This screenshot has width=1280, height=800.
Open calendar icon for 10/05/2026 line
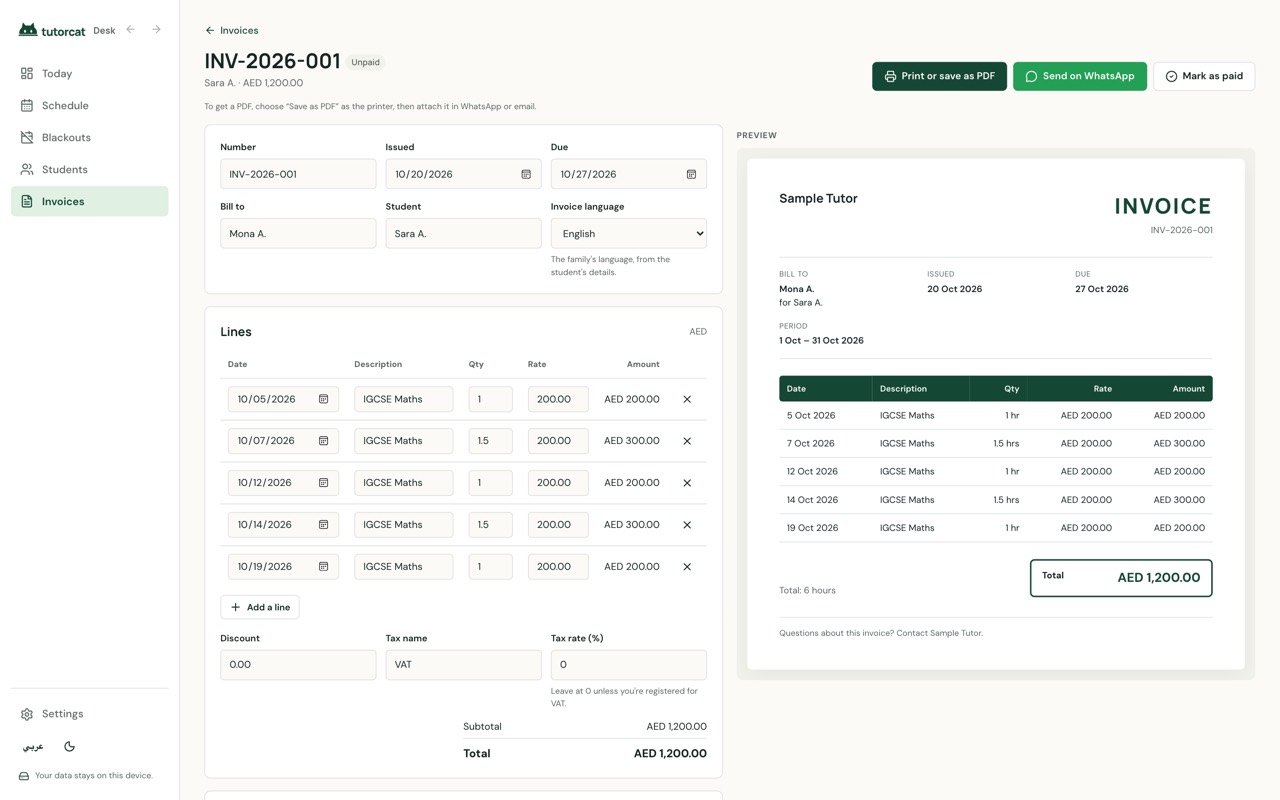pyautogui.click(x=323, y=399)
